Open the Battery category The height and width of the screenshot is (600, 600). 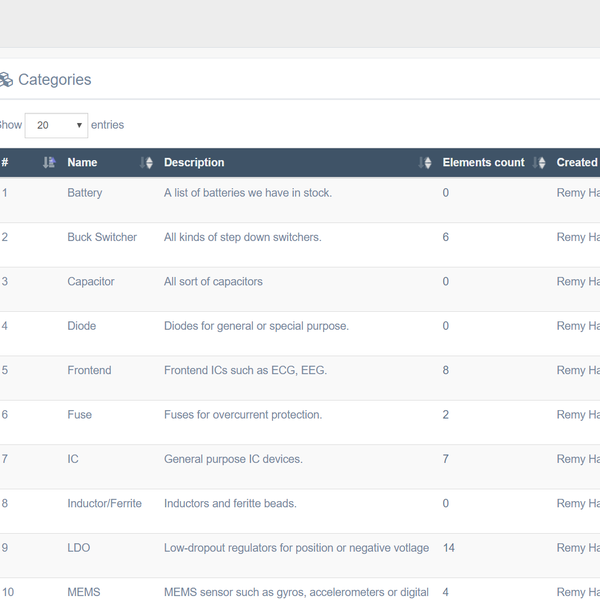coord(85,193)
